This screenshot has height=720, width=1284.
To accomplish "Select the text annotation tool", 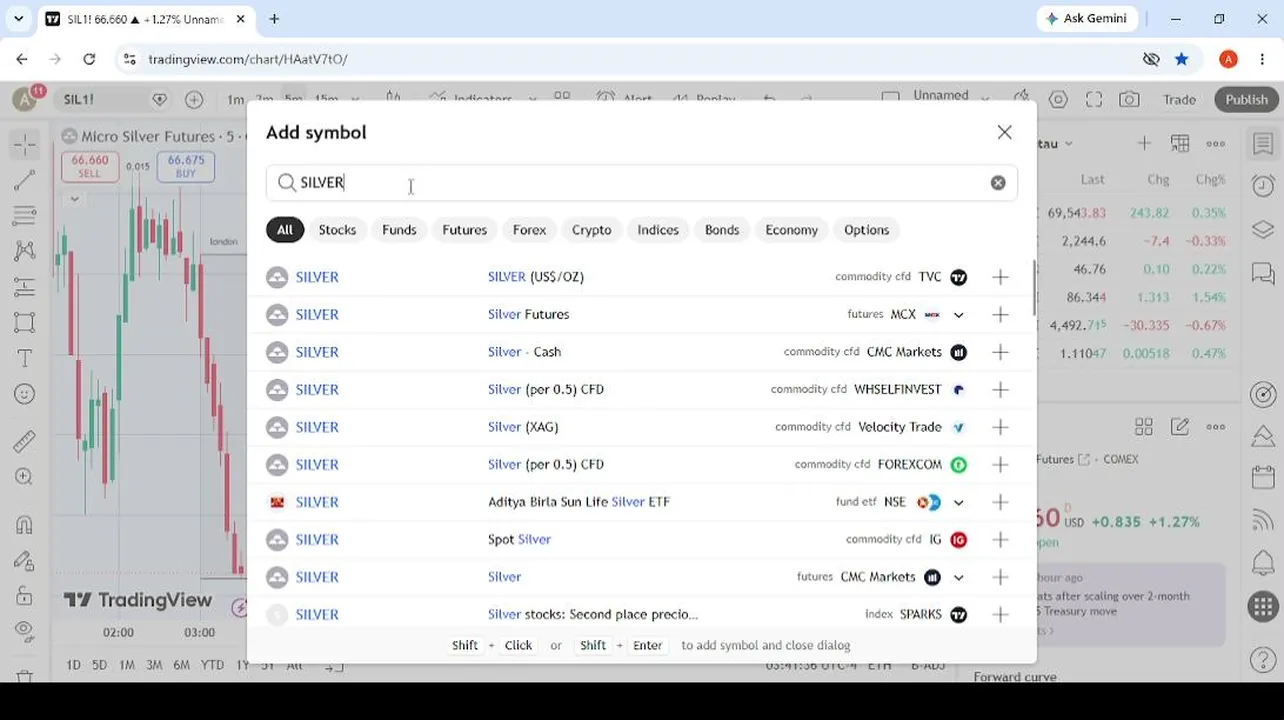I will (x=25, y=358).
